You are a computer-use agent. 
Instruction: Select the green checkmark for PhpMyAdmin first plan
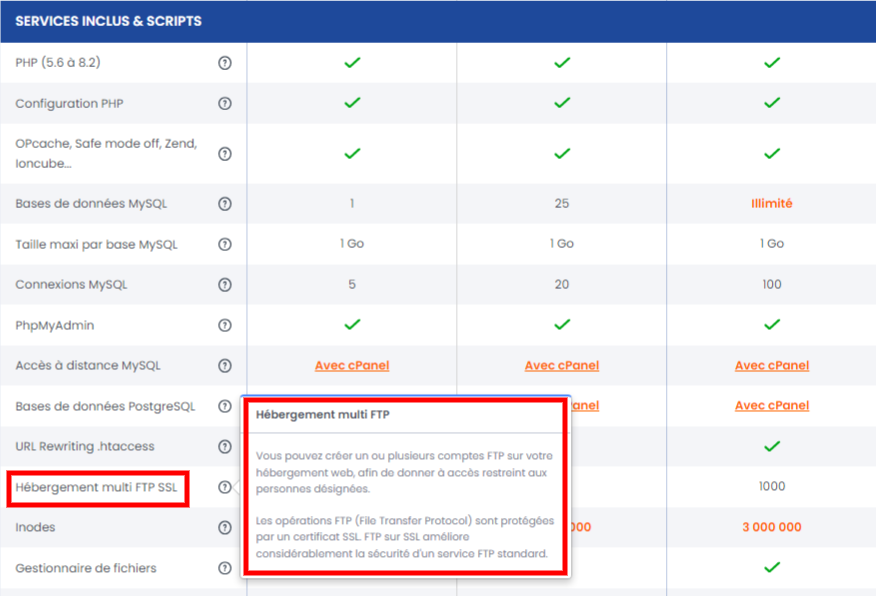click(x=351, y=324)
